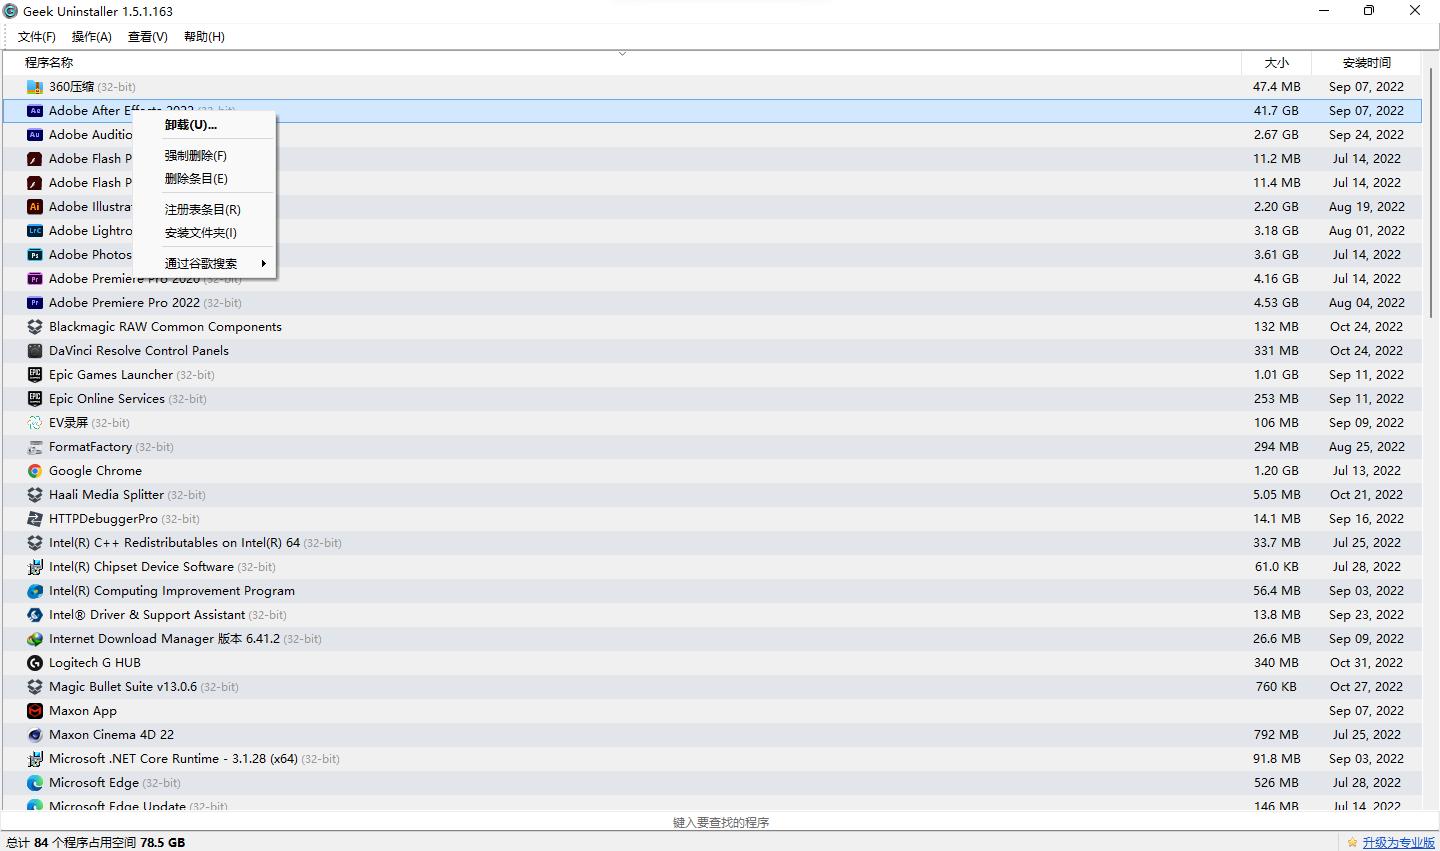Click the Intel Driver & Support Assistant icon
1440x851 pixels.
point(35,615)
